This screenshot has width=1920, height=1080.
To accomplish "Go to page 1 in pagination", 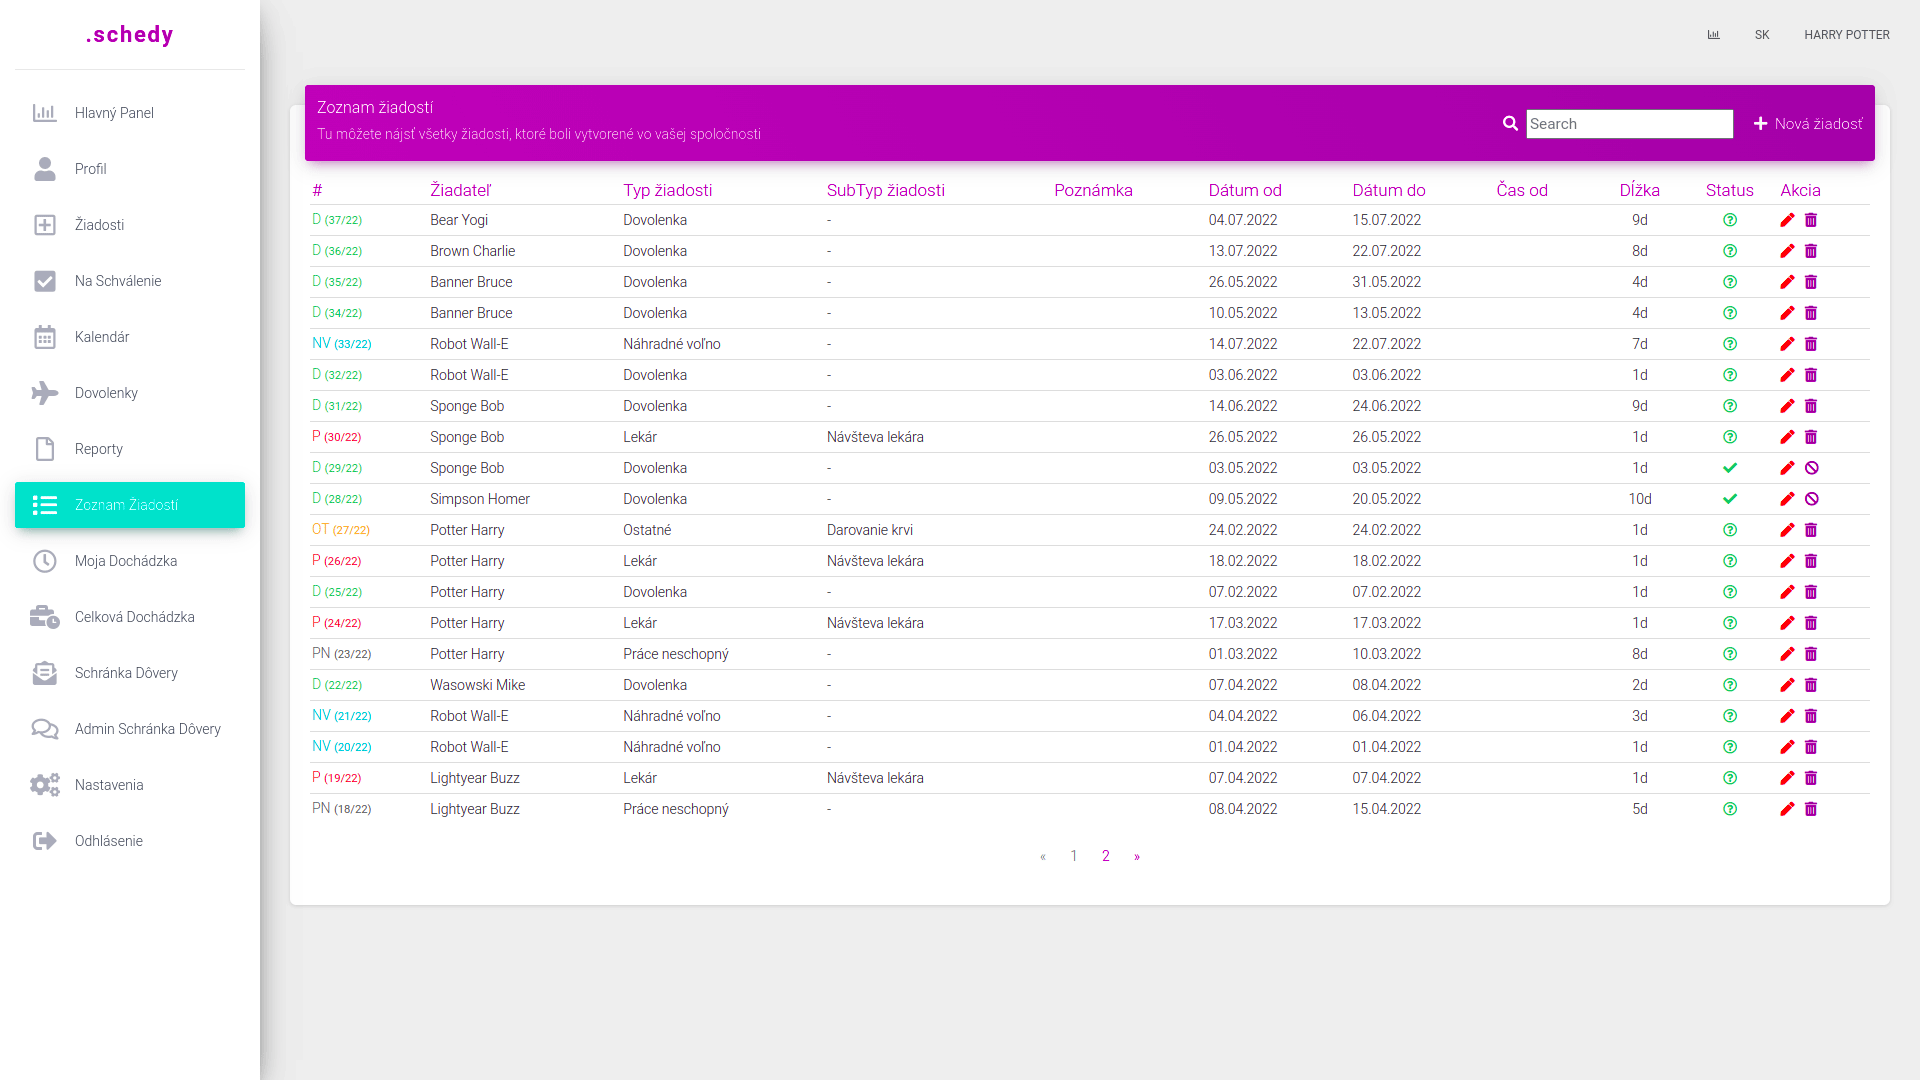I will pos(1074,856).
